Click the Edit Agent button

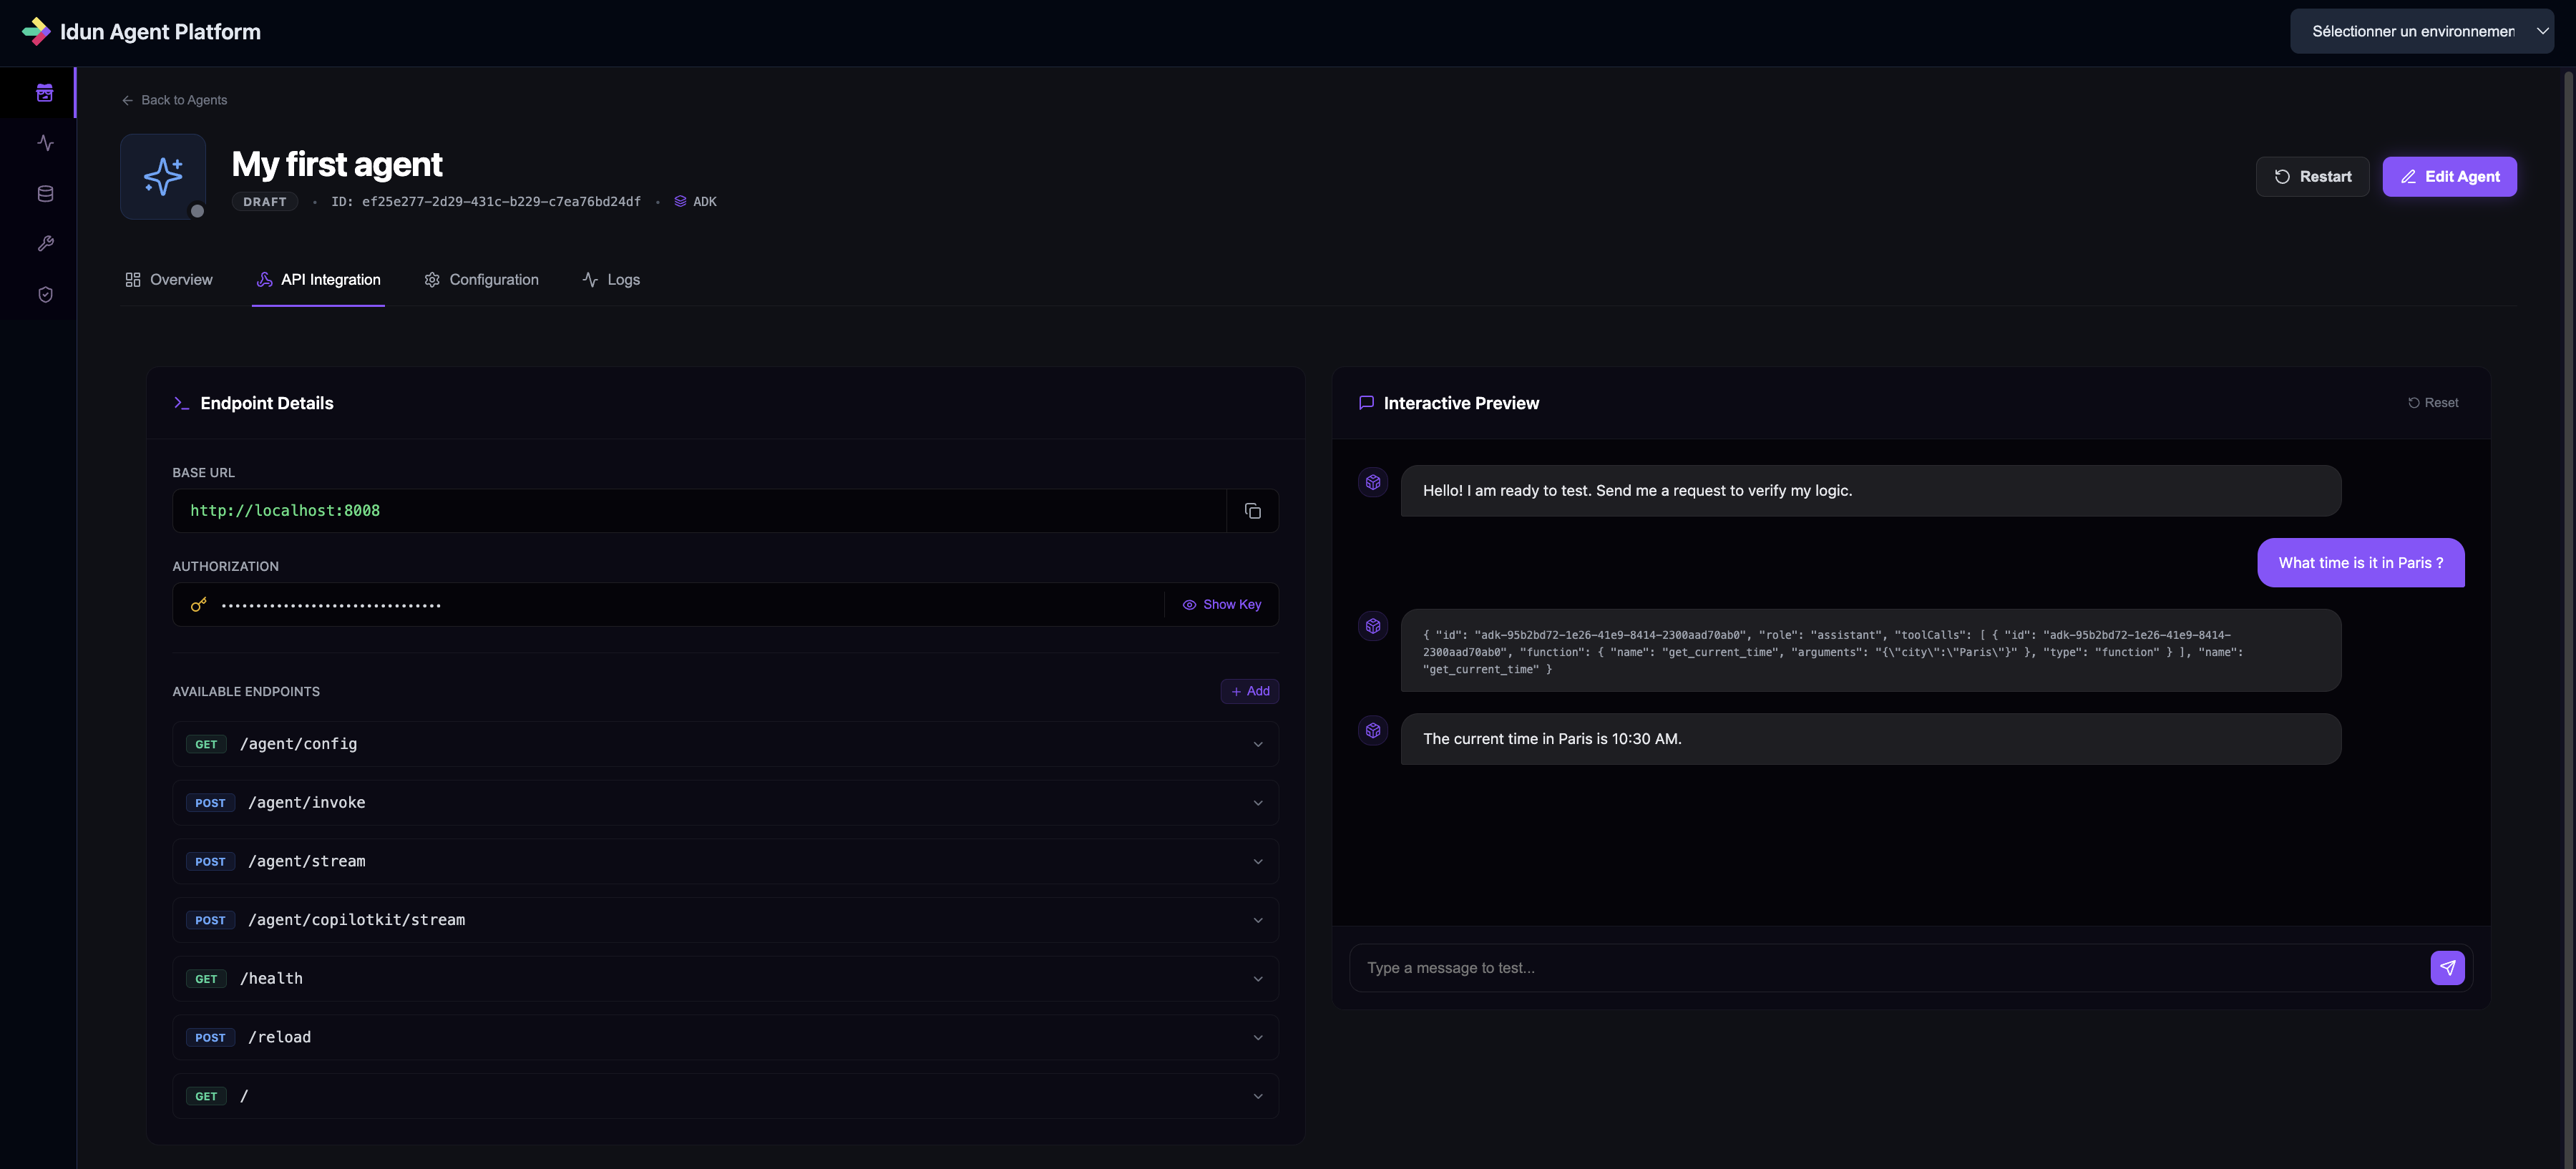click(2450, 176)
